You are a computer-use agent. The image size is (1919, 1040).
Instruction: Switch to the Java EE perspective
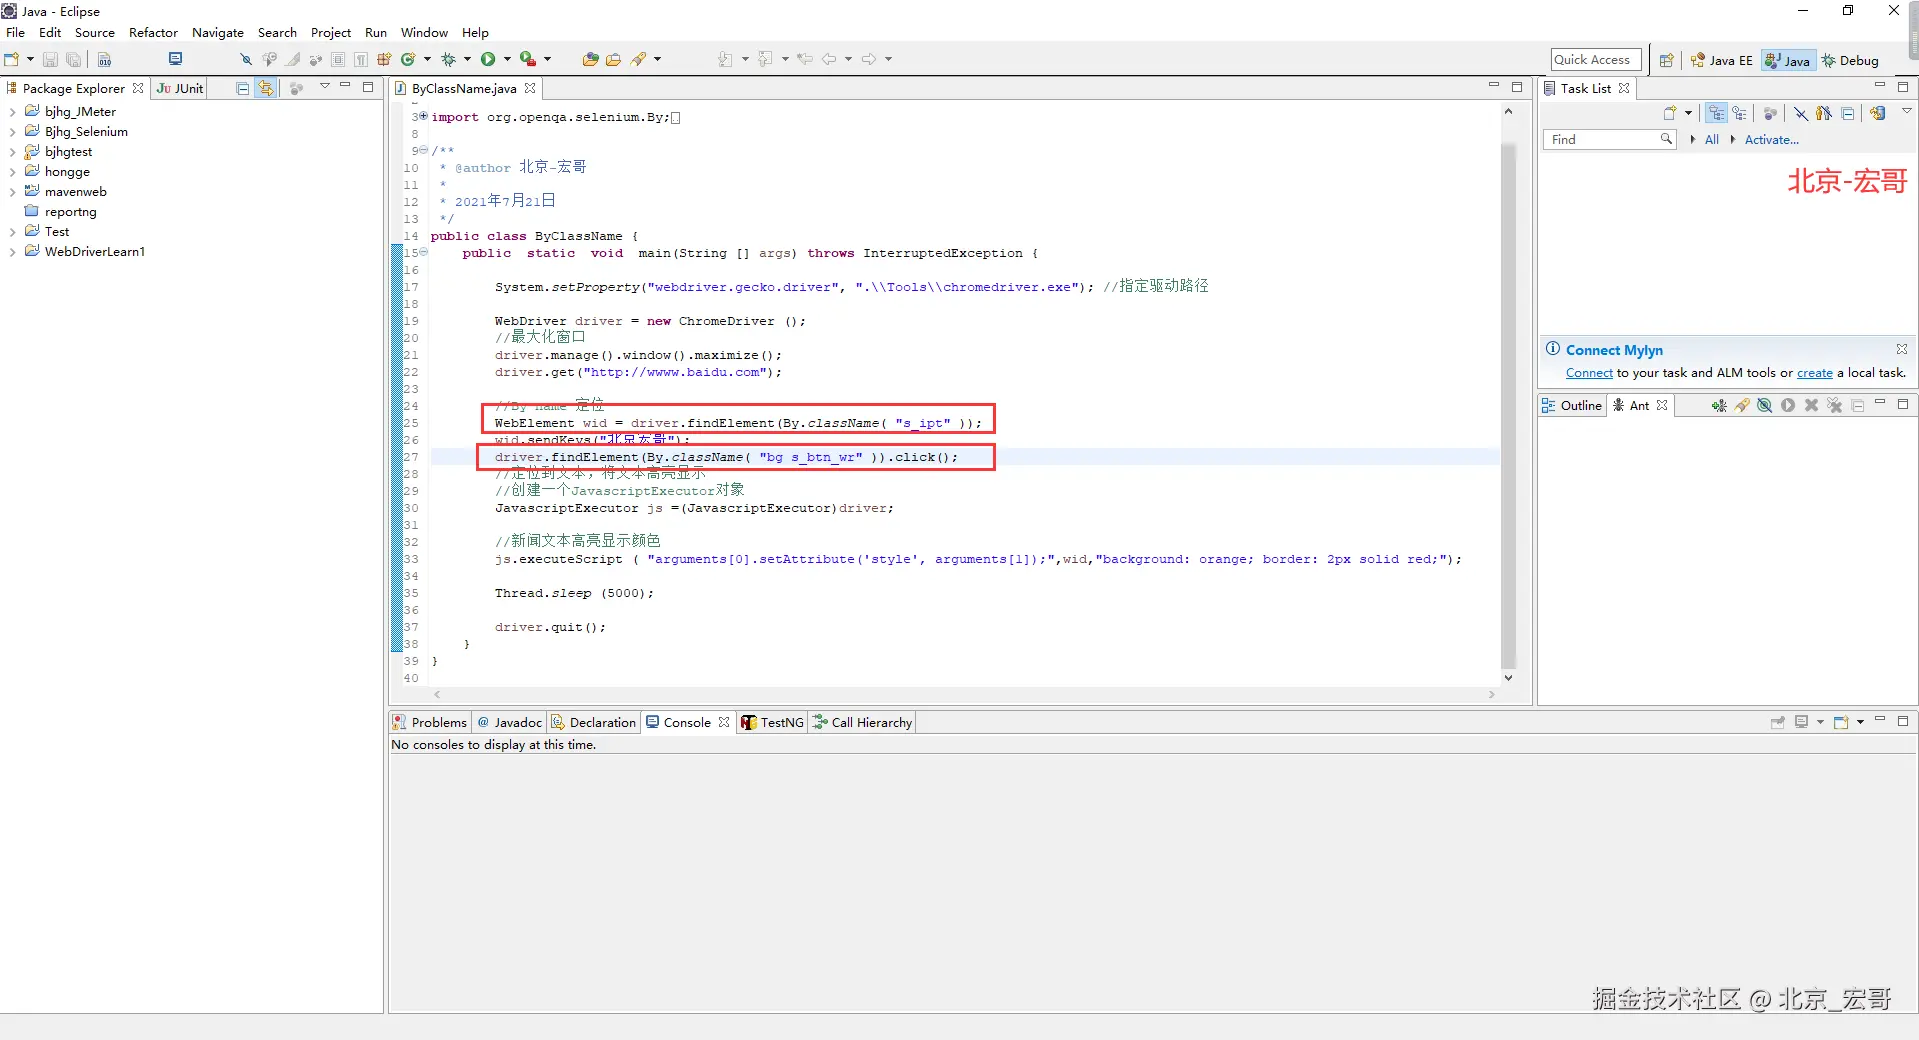pos(1721,60)
